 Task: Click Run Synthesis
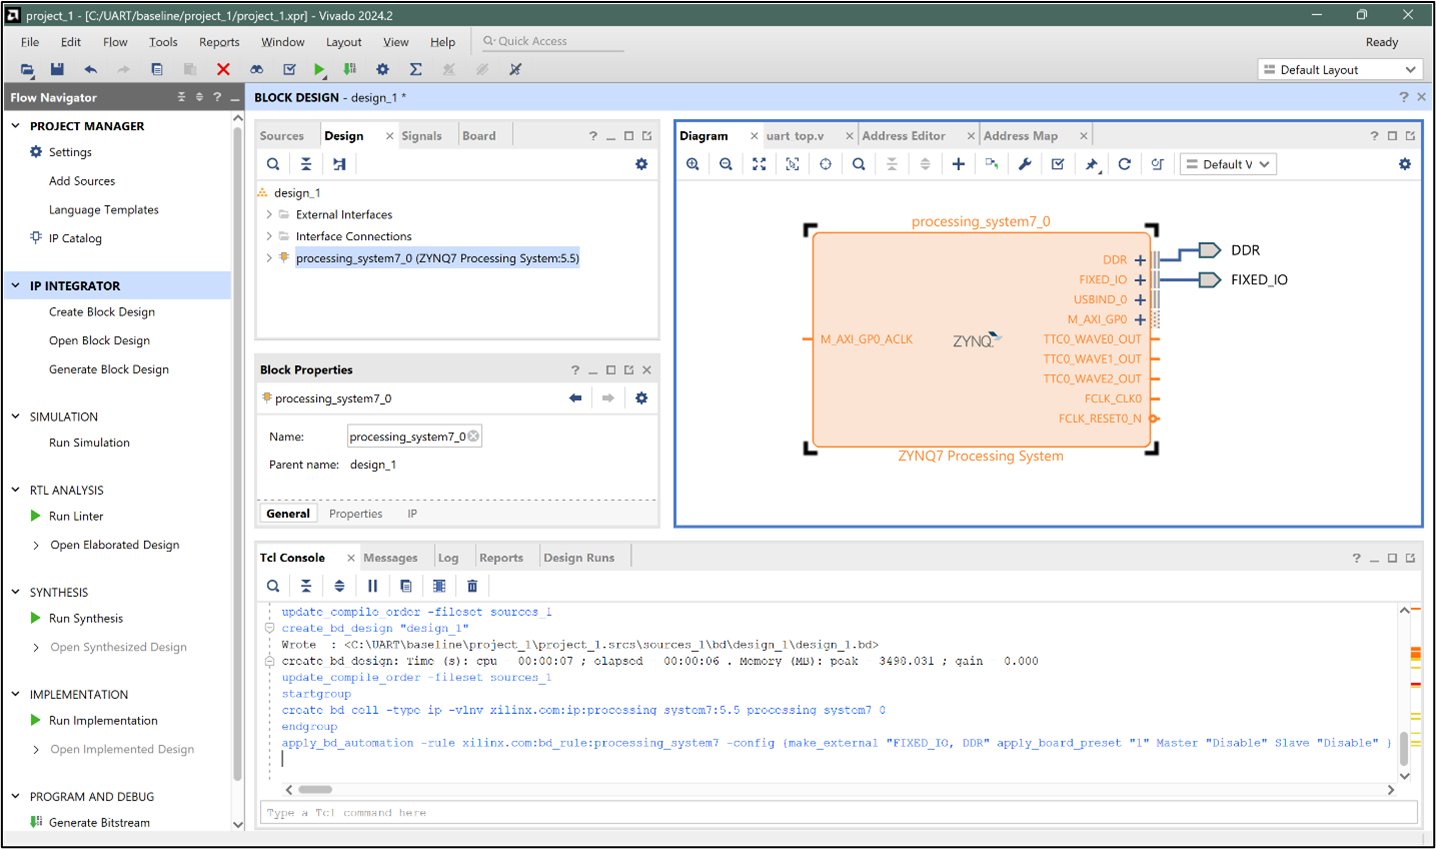click(x=86, y=618)
